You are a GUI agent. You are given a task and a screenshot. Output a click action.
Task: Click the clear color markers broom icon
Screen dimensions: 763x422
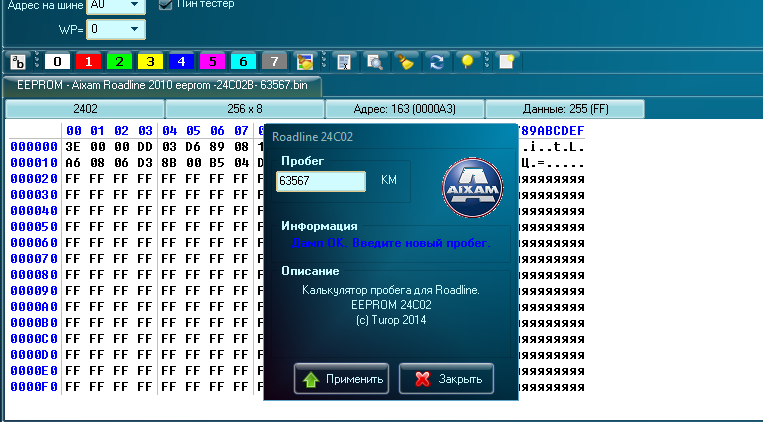pos(305,62)
